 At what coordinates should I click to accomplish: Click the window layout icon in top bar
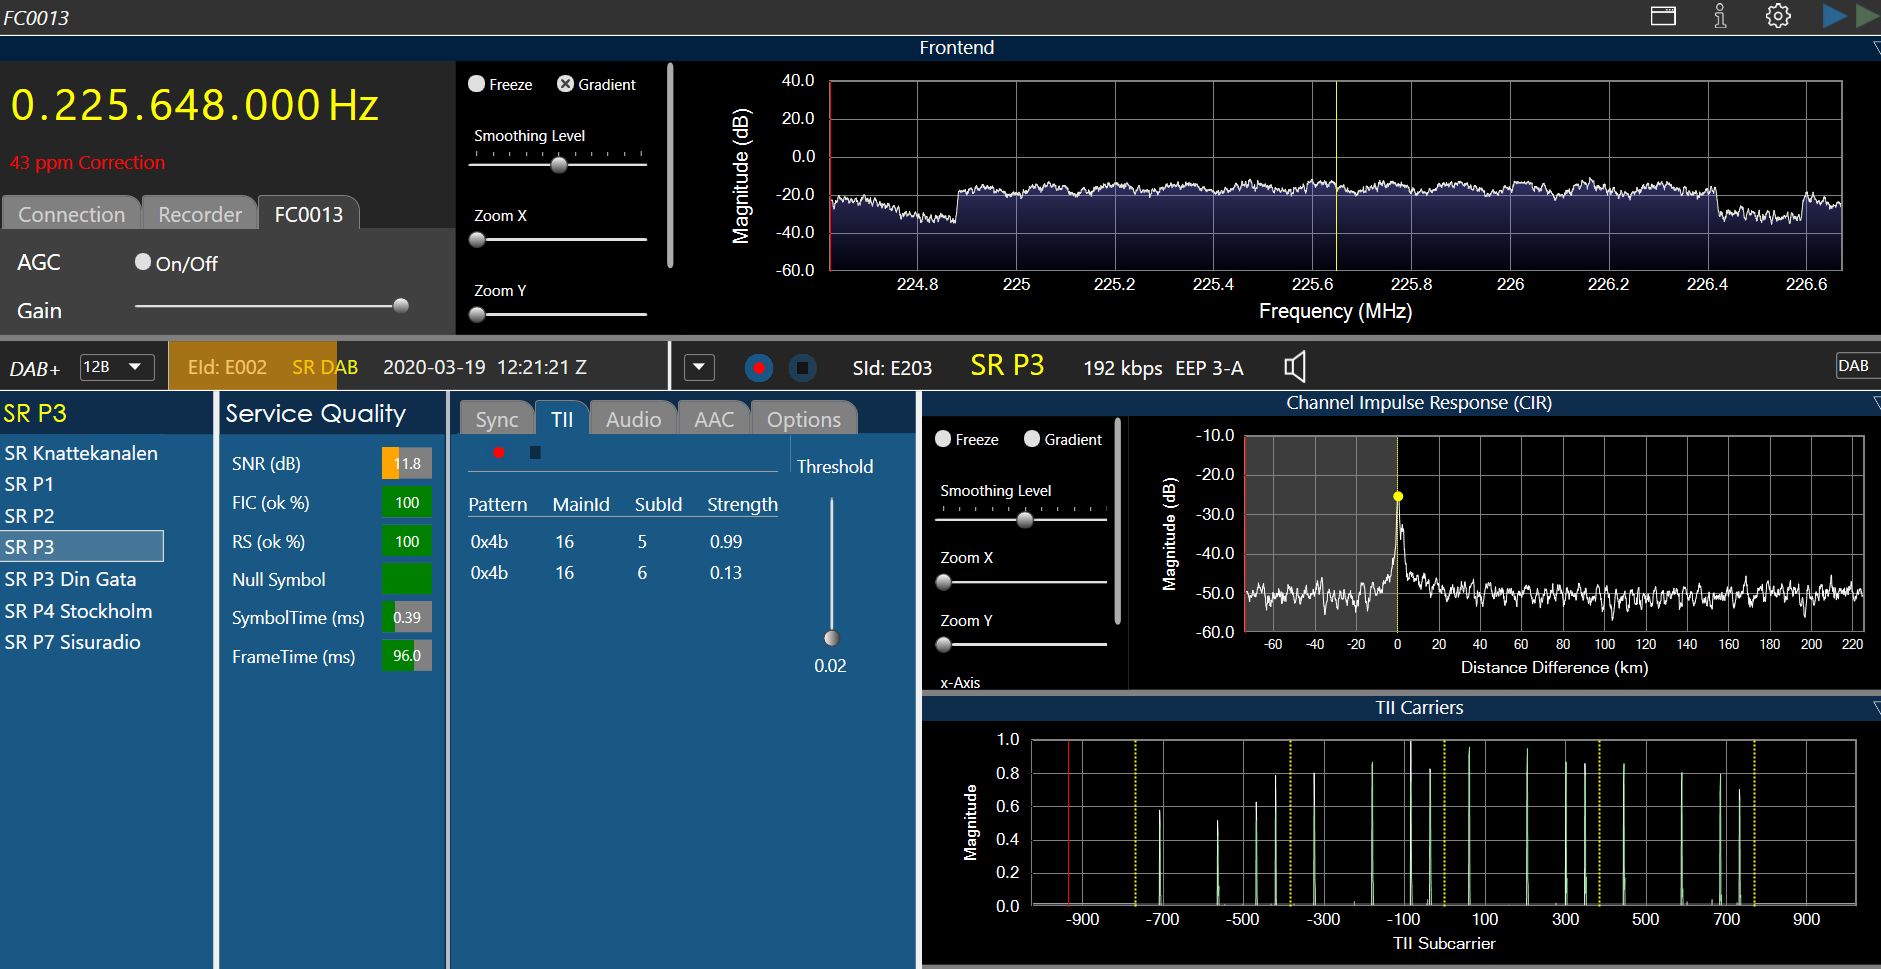1663,16
